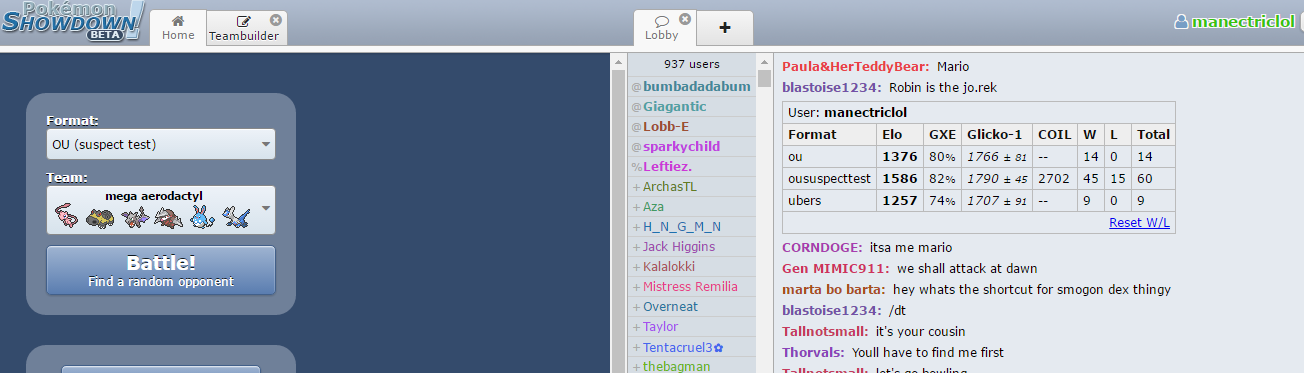Click the Gen MIMIC911 username in chat
The width and height of the screenshot is (1304, 373).
pos(836,268)
